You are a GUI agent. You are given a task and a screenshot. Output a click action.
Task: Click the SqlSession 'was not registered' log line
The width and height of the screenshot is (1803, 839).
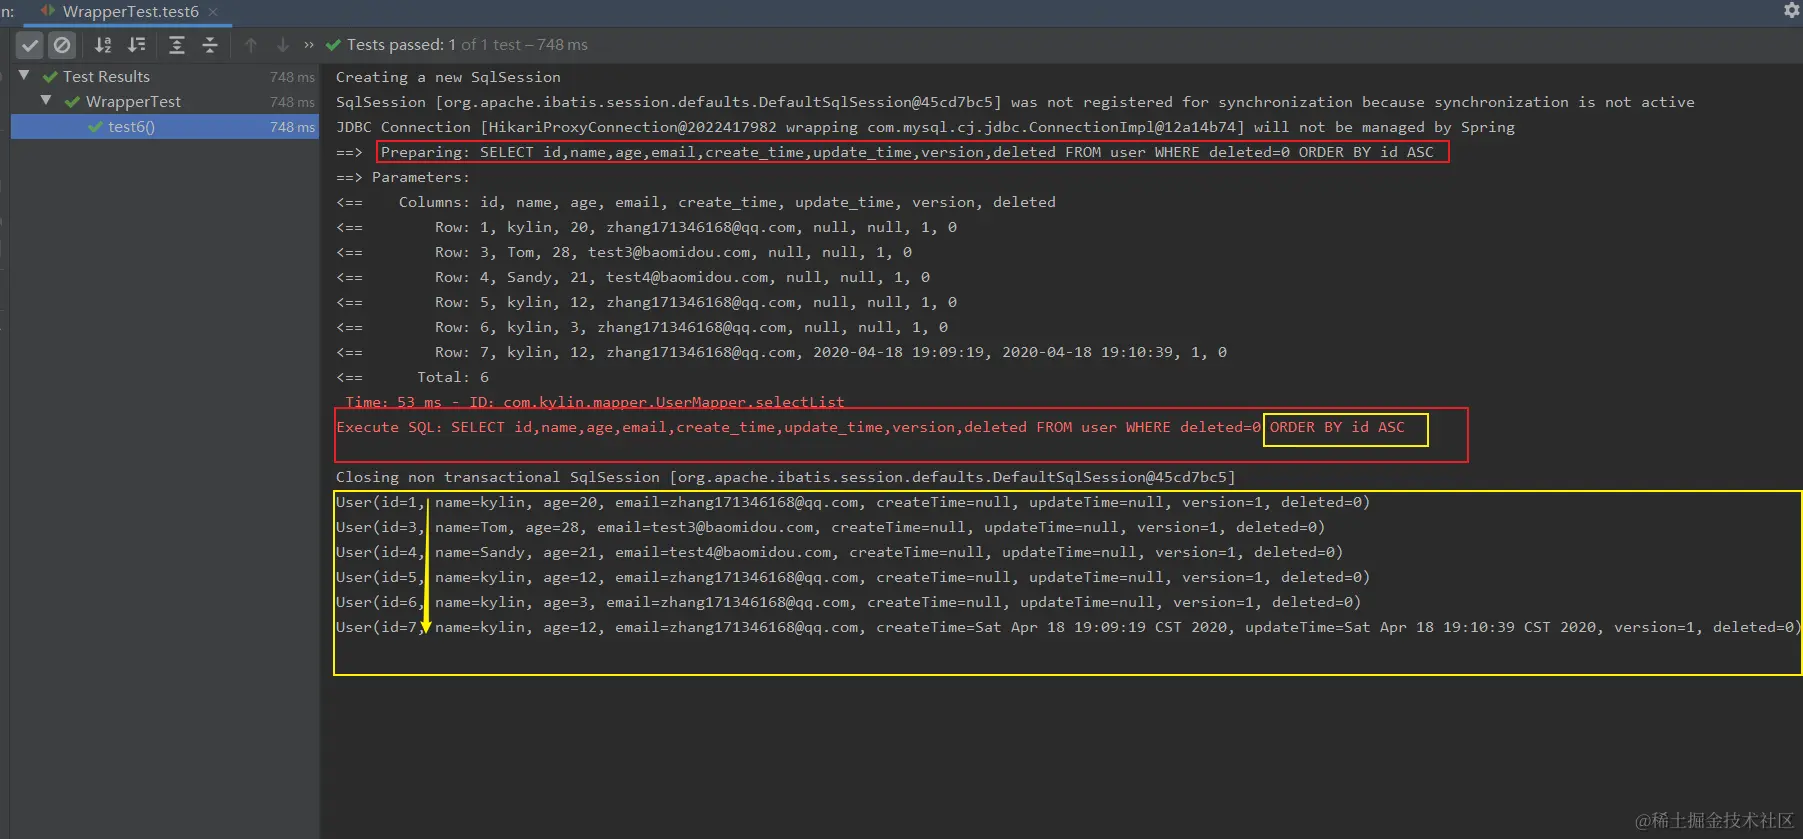[x=1015, y=102]
